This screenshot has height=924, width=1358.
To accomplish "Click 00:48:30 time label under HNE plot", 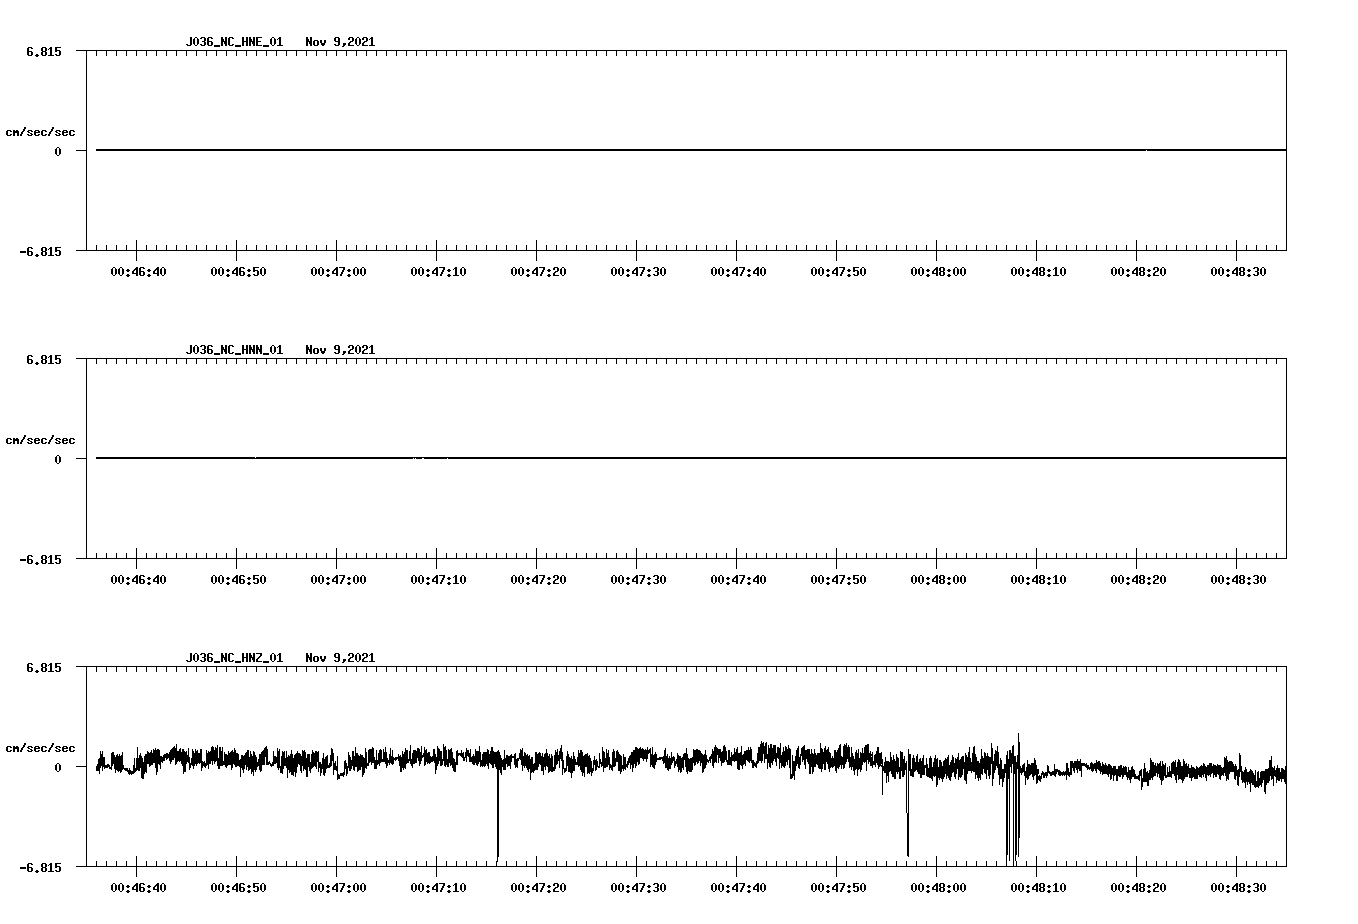I will (1238, 271).
